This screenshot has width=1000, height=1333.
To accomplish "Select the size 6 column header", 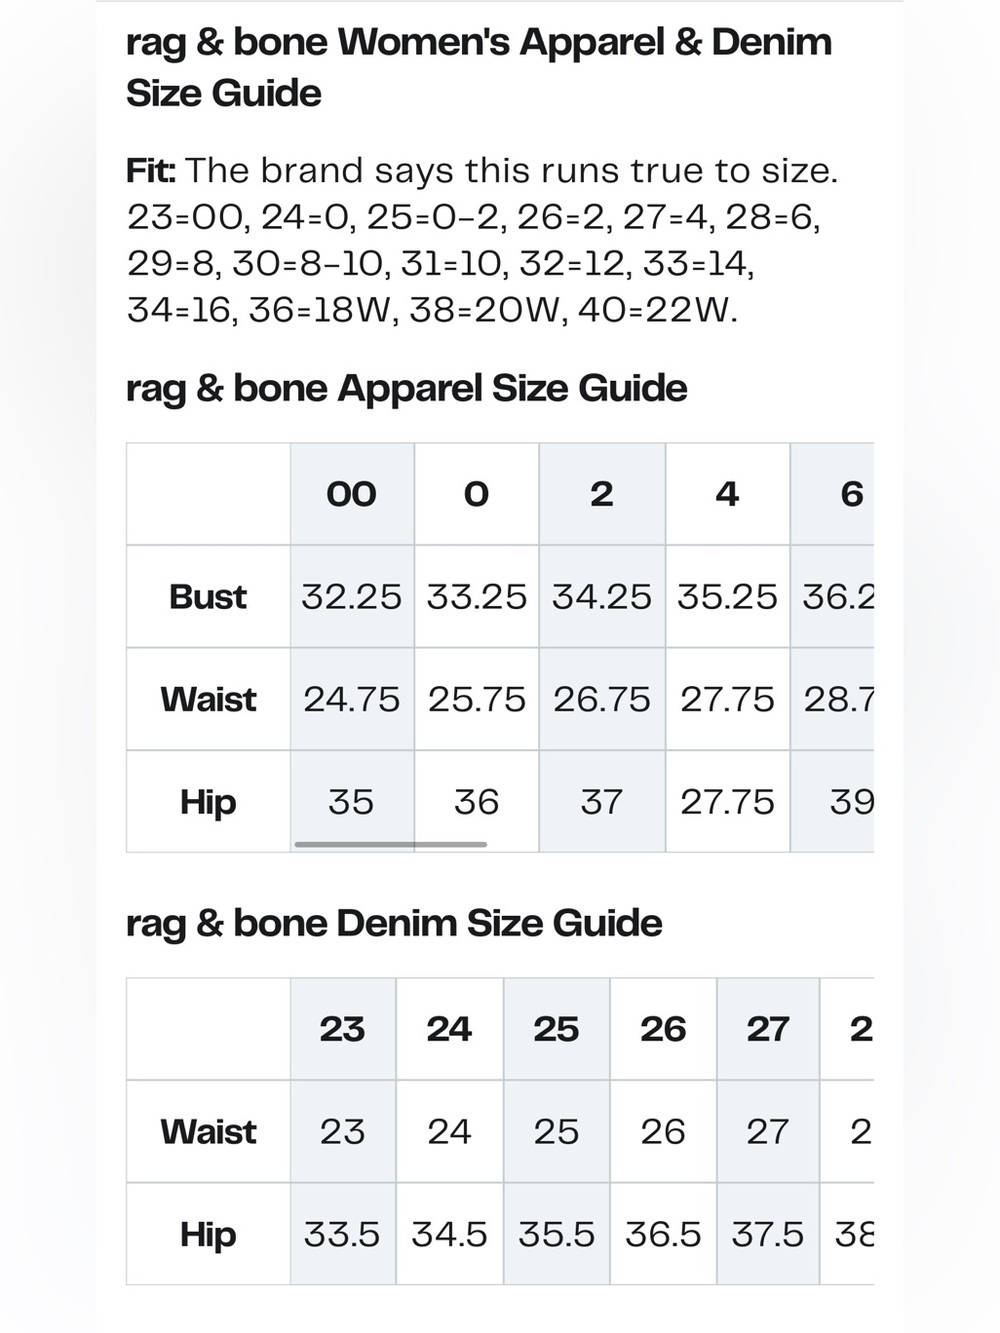I will click(833, 494).
